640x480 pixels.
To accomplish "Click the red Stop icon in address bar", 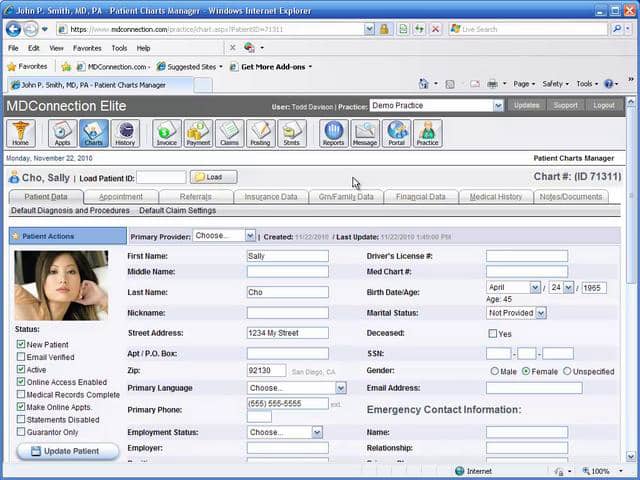I will pyautogui.click(x=436, y=29).
